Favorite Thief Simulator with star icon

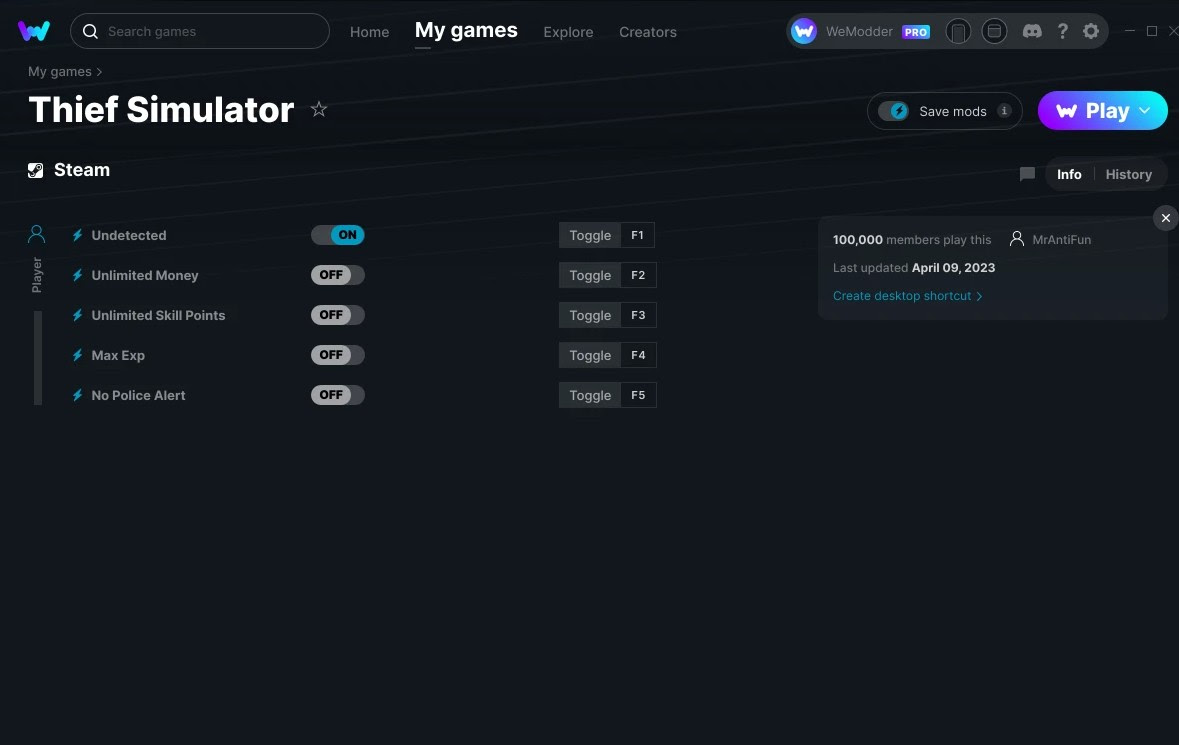[x=319, y=109]
